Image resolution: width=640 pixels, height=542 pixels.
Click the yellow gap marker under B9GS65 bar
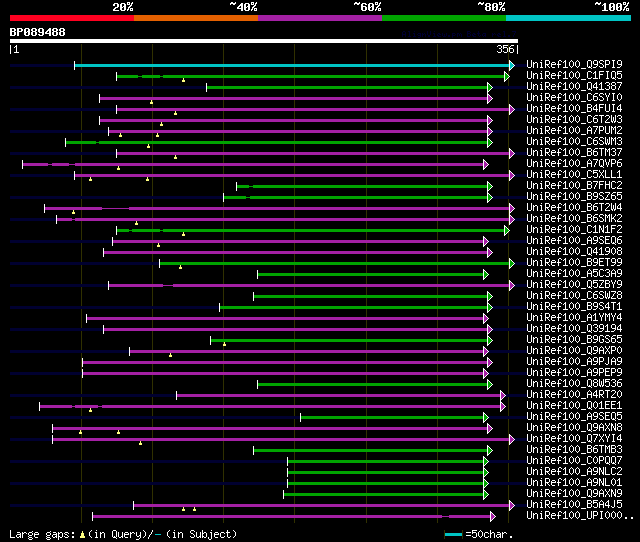pos(224,344)
